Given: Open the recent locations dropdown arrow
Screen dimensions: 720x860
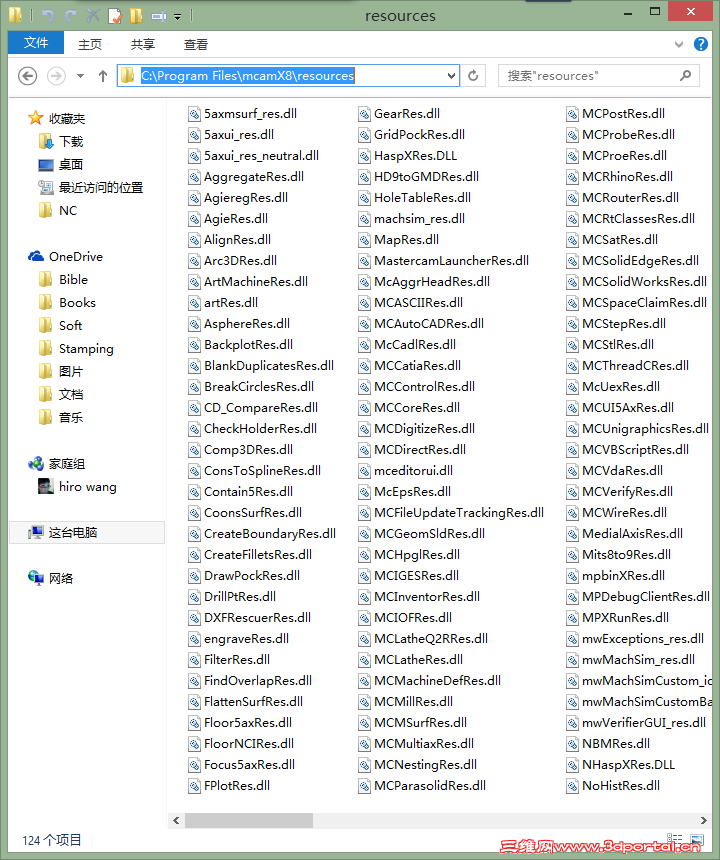Looking at the screenshot, I should click(81, 76).
